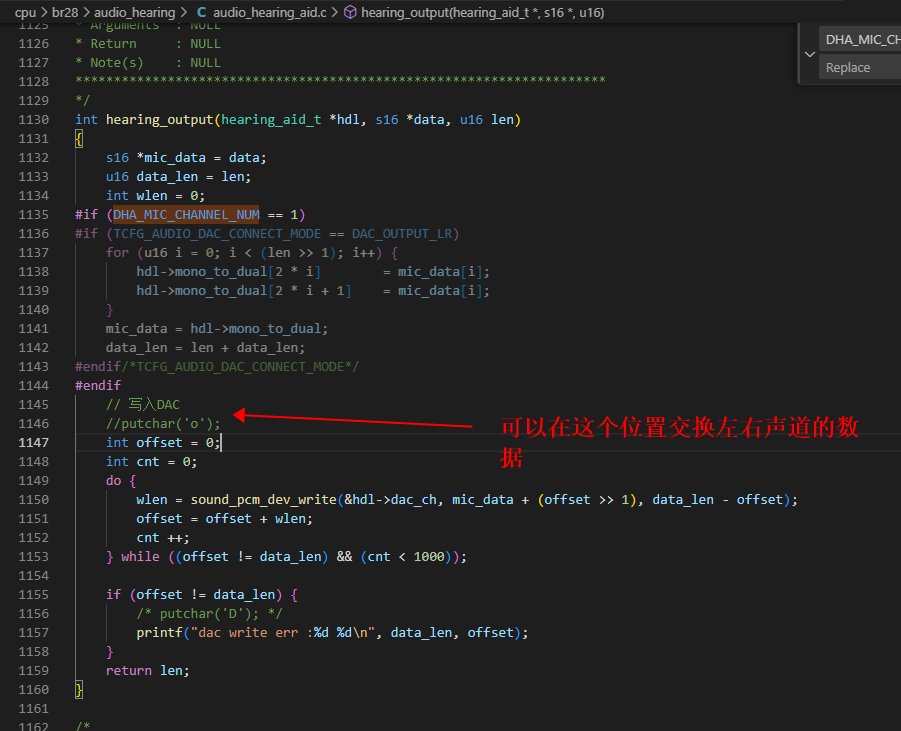Click the "// 写入DAC" comment line

[143, 404]
